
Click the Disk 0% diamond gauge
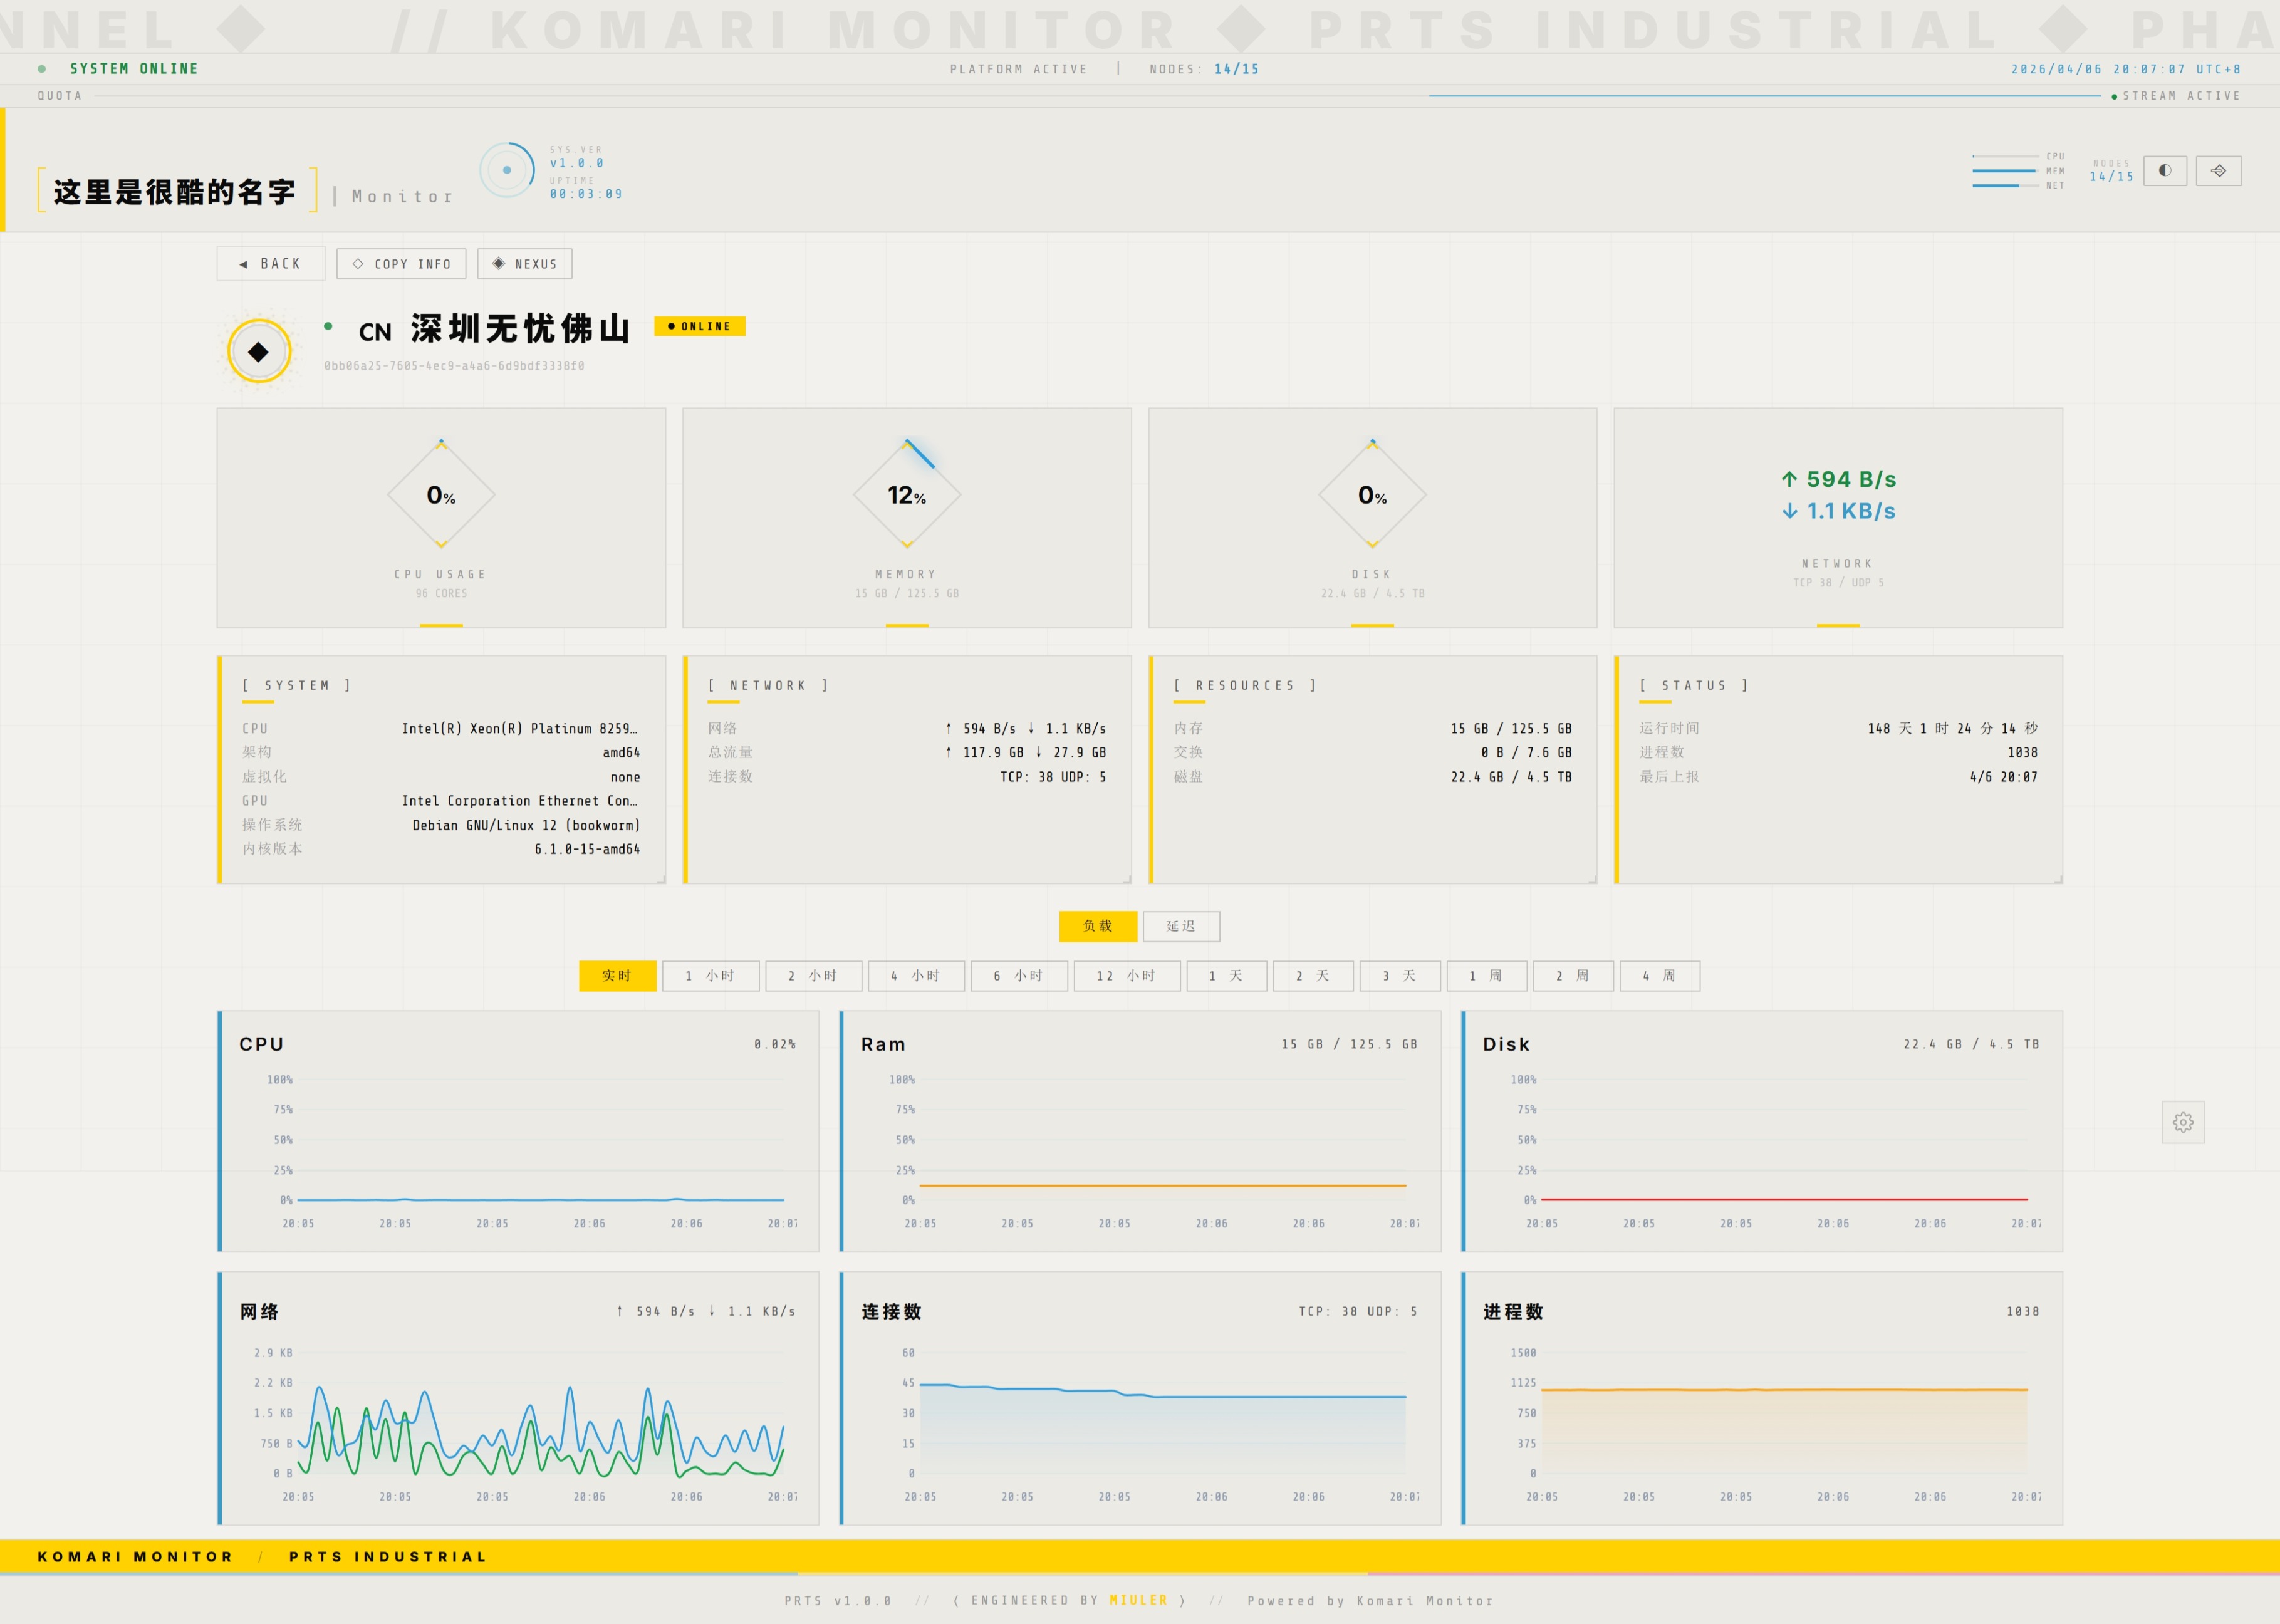[1372, 495]
